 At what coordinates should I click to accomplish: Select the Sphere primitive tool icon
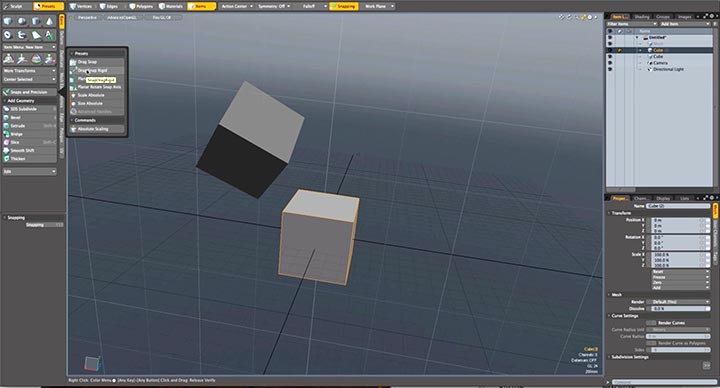pos(22,22)
